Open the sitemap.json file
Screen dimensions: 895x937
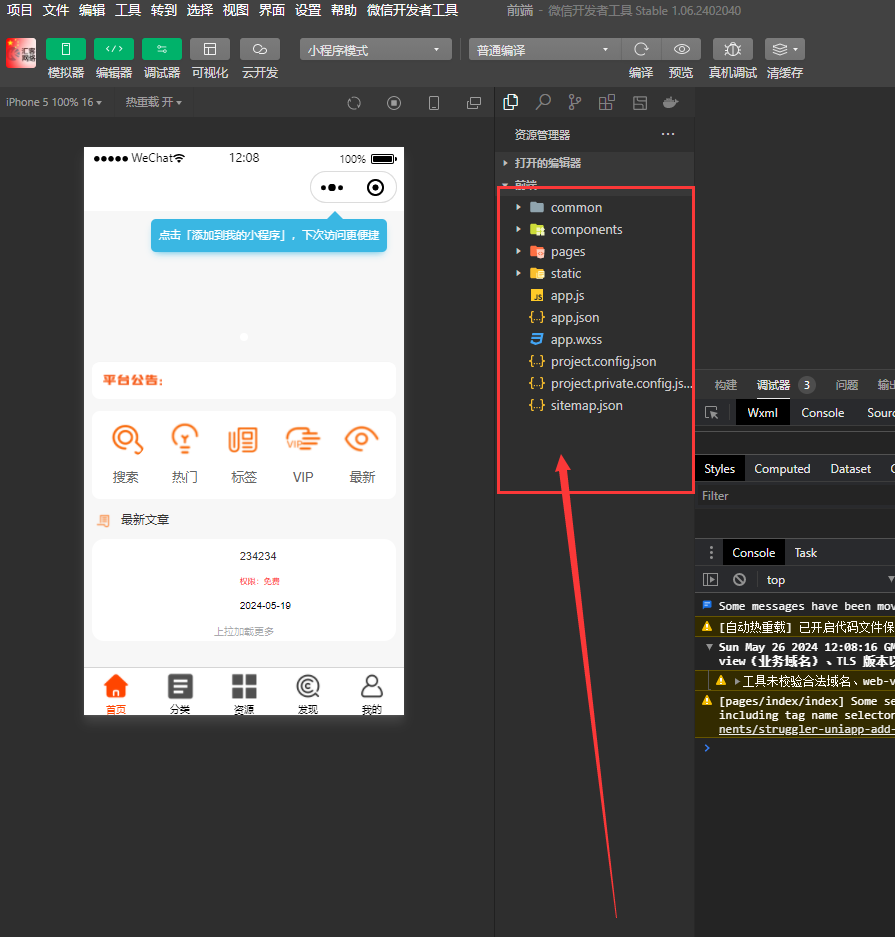pos(594,405)
